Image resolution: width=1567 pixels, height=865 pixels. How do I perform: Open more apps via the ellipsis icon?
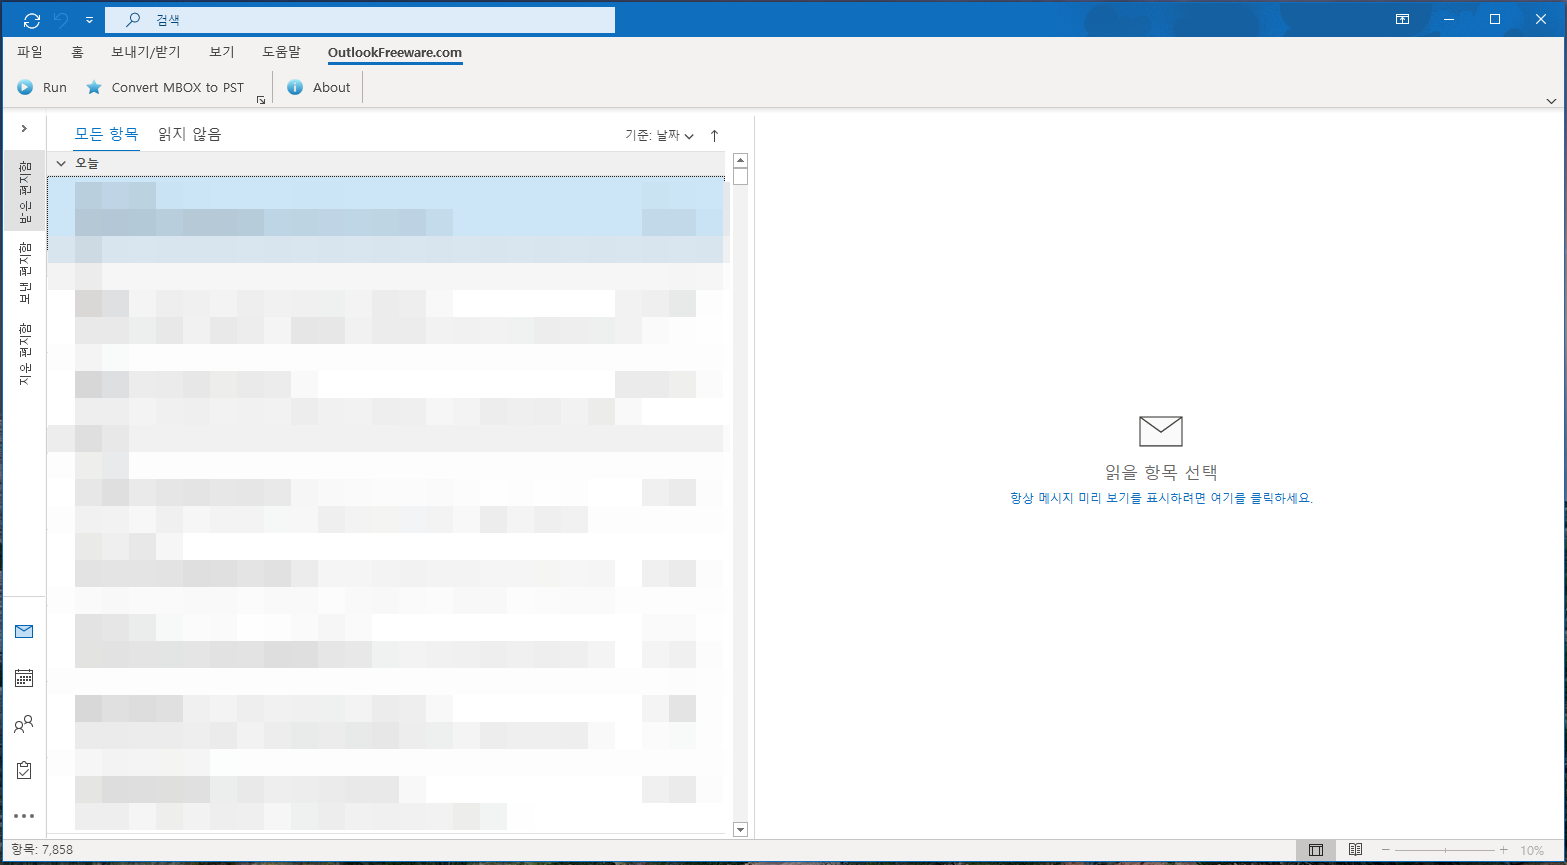click(x=25, y=815)
